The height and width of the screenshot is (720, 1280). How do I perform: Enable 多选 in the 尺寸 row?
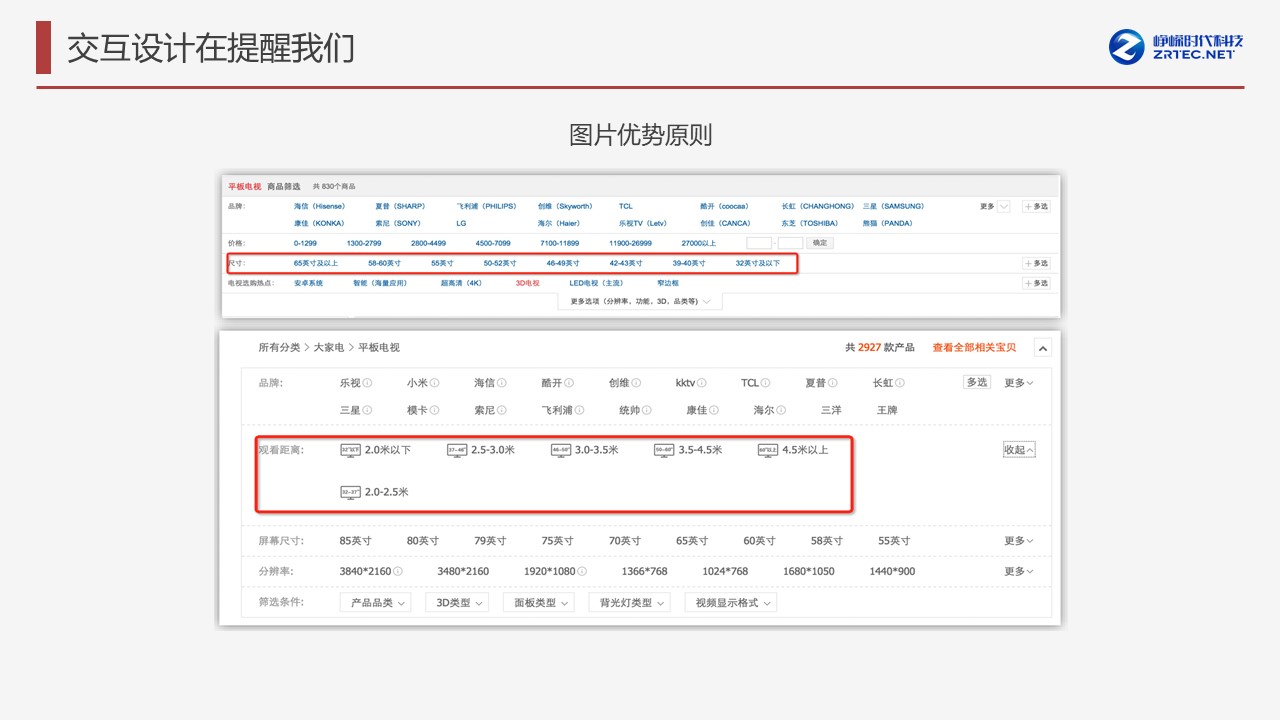(x=1036, y=263)
